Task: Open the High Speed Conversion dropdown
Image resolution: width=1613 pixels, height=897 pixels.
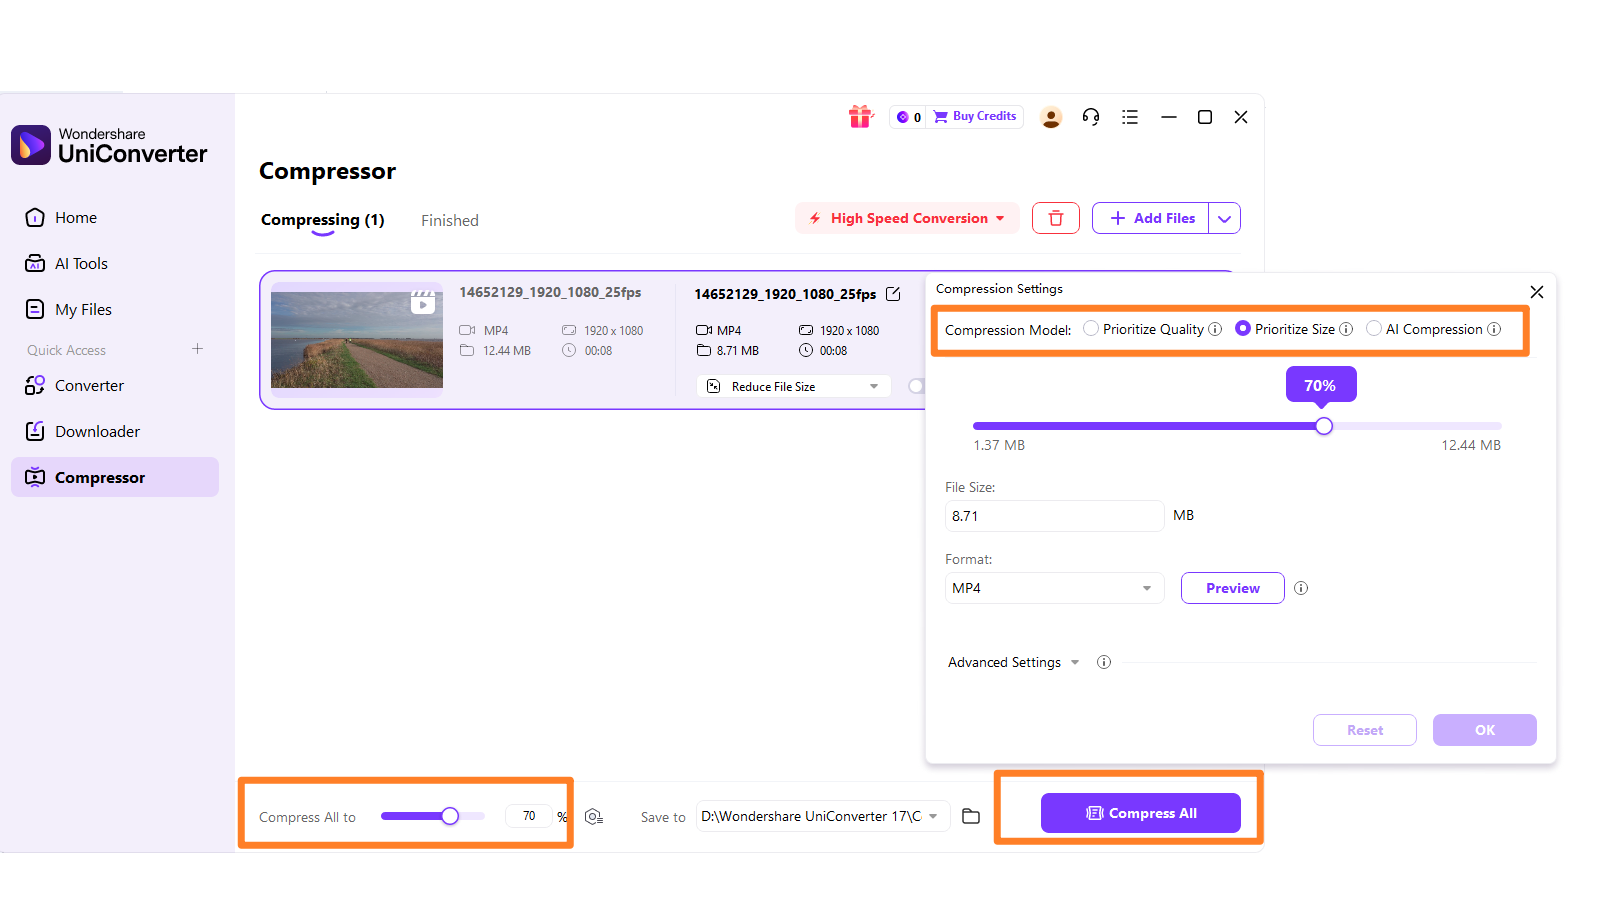Action: [x=907, y=218]
